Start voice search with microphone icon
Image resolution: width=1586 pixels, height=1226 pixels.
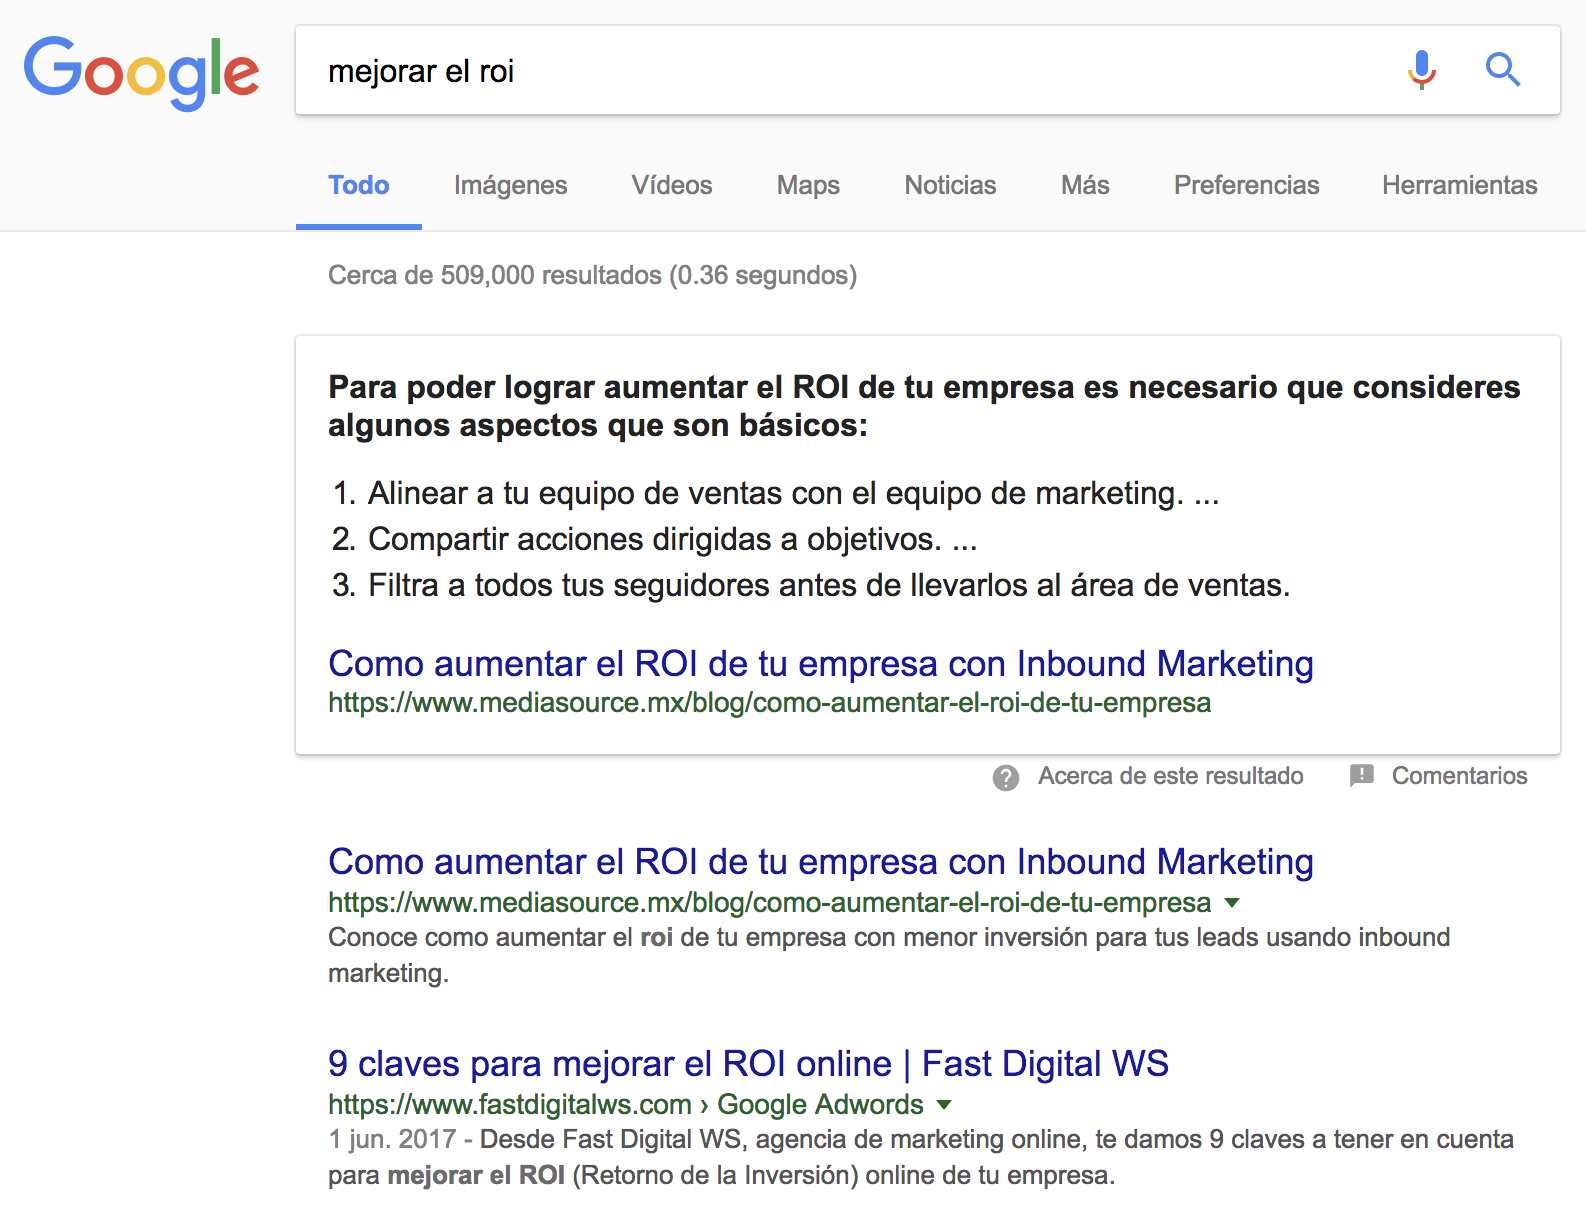(1421, 70)
